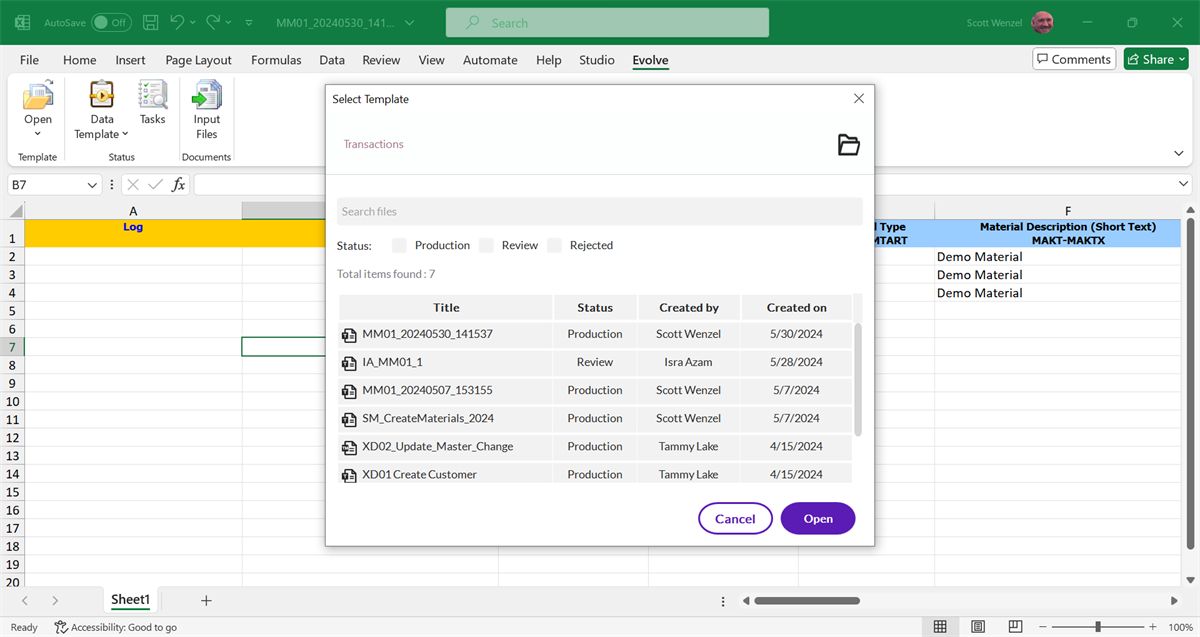1200x637 pixels.
Task: Toggle the AutoSave switch
Action: point(110,22)
